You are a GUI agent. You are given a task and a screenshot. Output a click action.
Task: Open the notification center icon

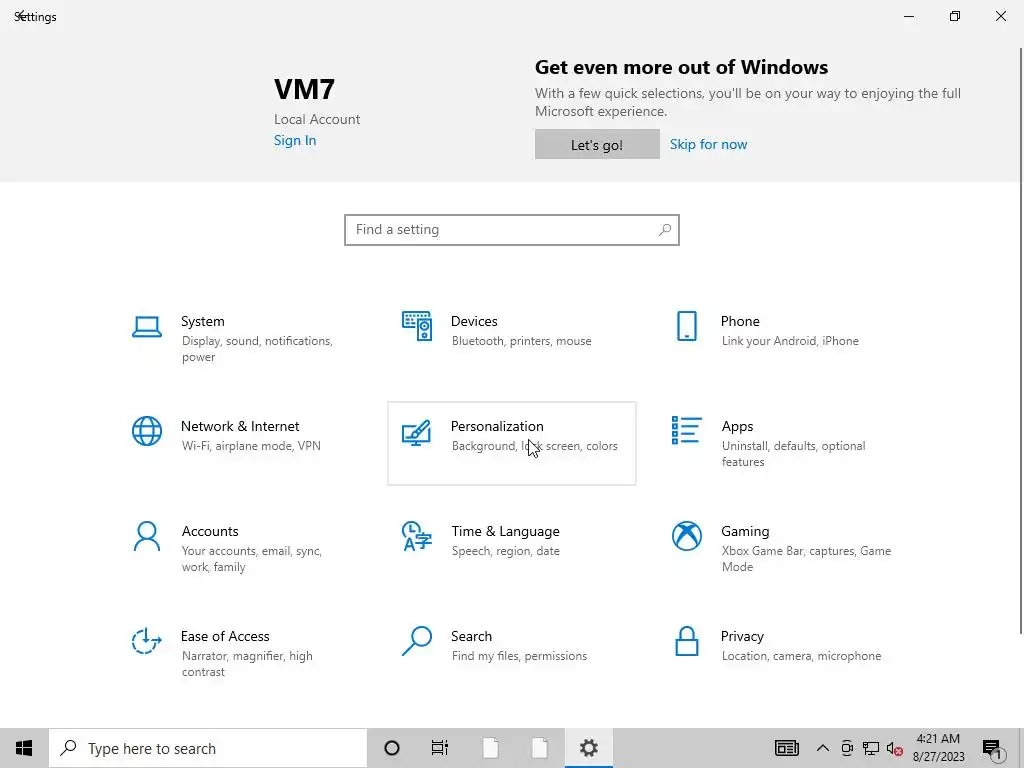992,749
